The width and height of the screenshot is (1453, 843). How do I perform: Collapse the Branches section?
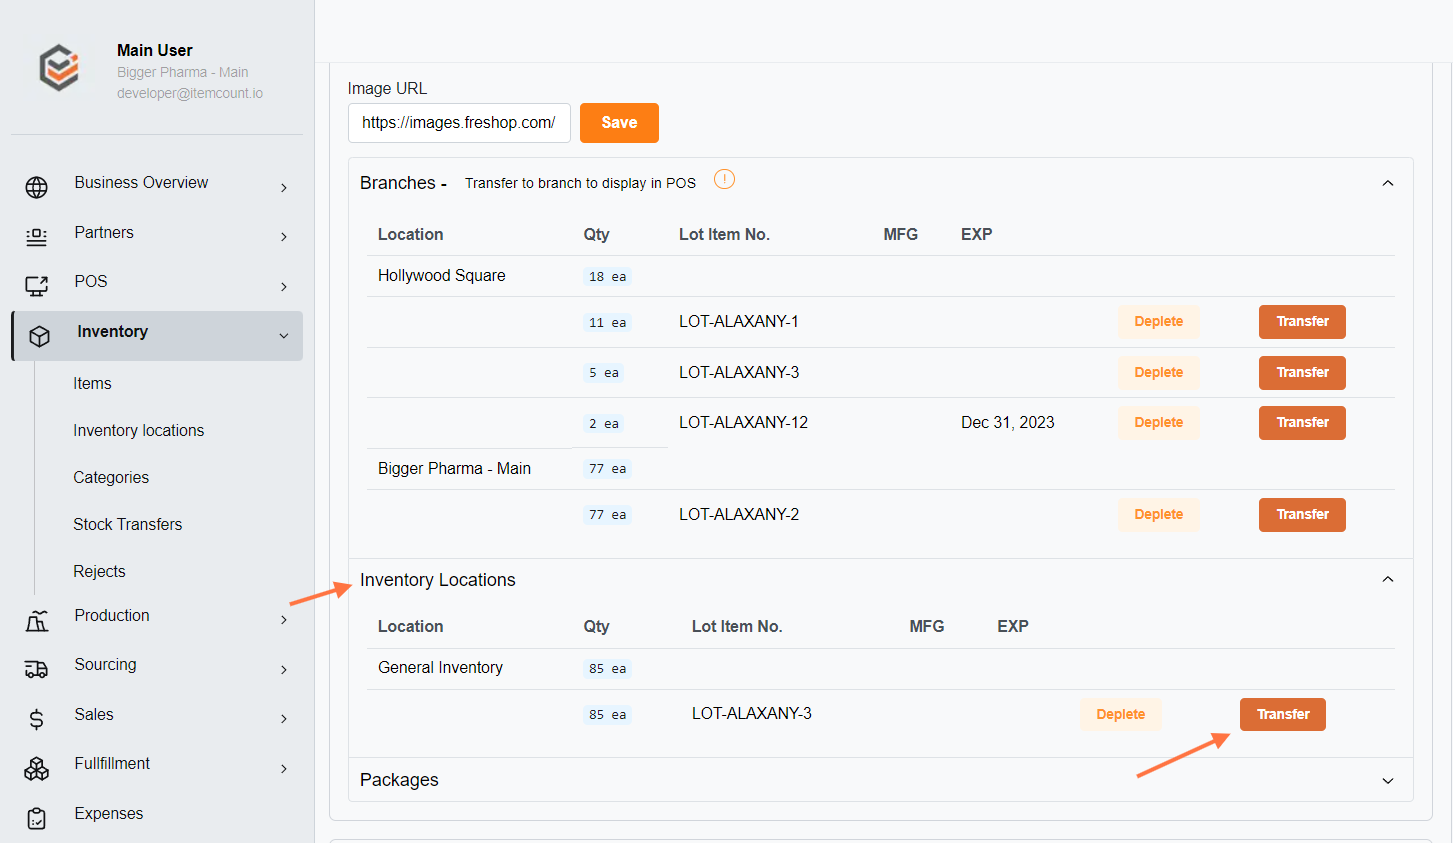[x=1388, y=183]
